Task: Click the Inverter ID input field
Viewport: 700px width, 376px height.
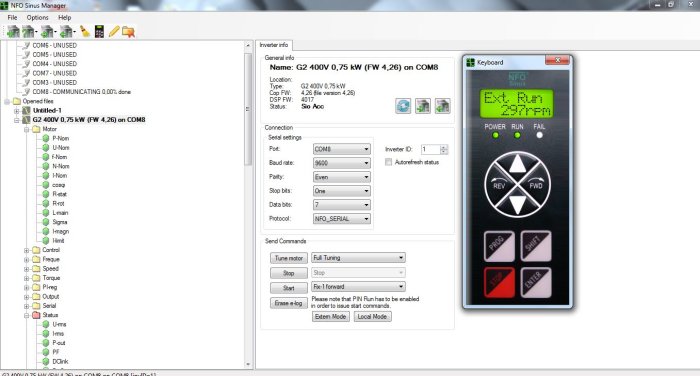Action: [x=431, y=149]
